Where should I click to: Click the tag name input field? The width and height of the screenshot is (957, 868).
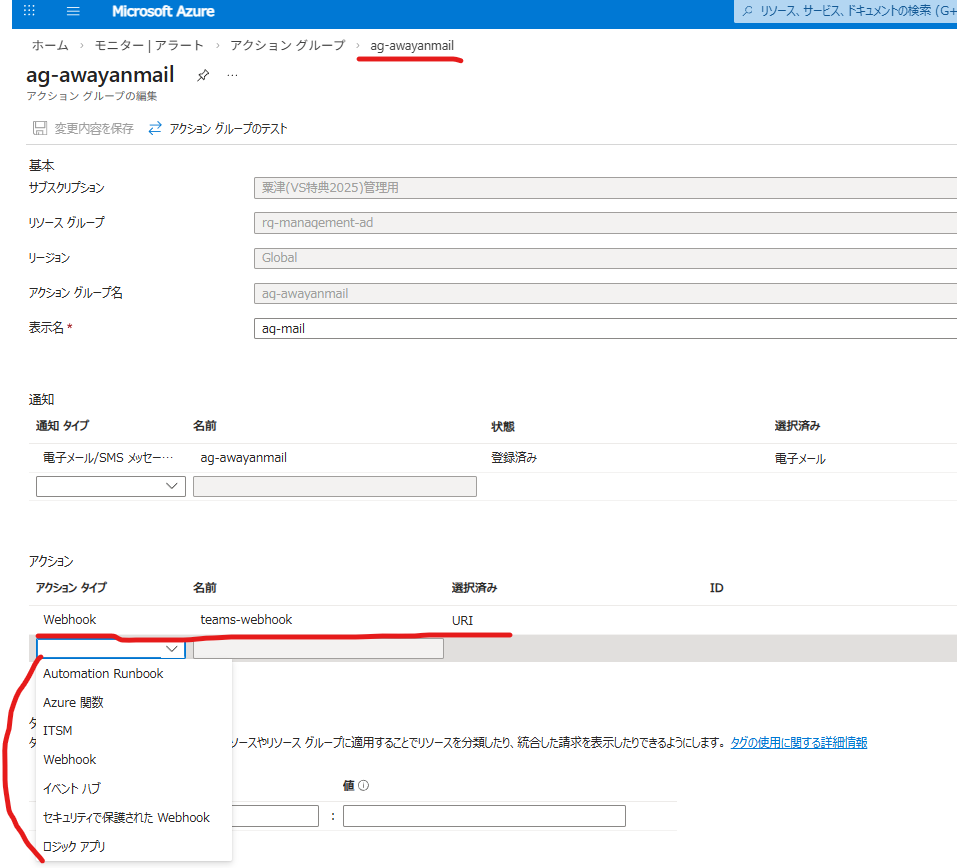click(275, 816)
